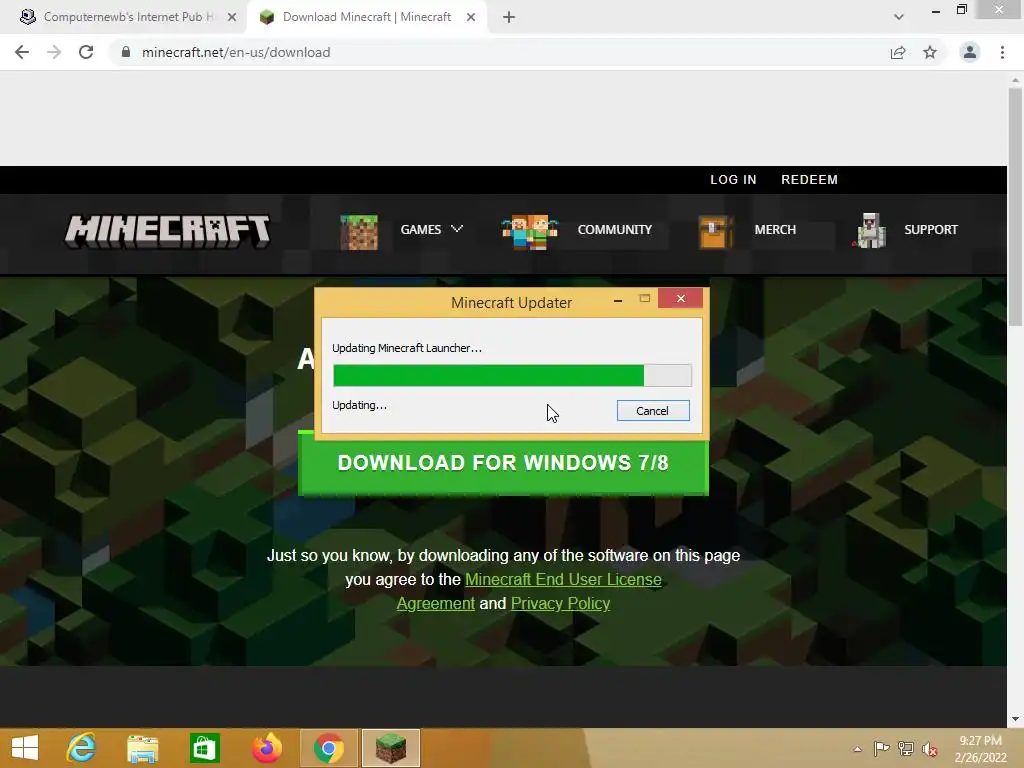Click the 'Updating Minecraft Launcher…' text
Viewport: 1024px width, 768px height.
point(407,348)
